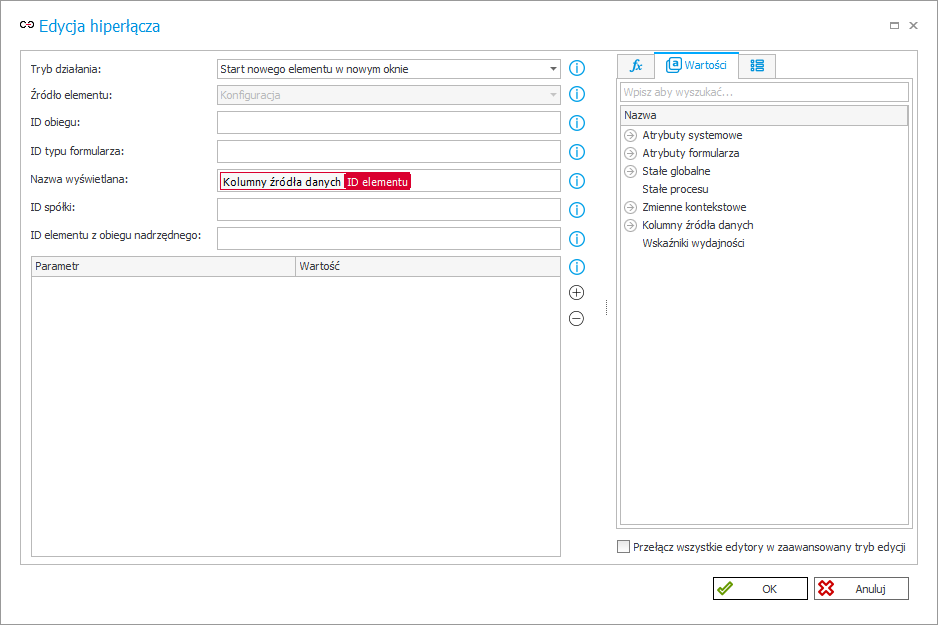Open the Źródło elementu Konfiguracja dropdown
The width and height of the screenshot is (938, 625).
[x=553, y=94]
